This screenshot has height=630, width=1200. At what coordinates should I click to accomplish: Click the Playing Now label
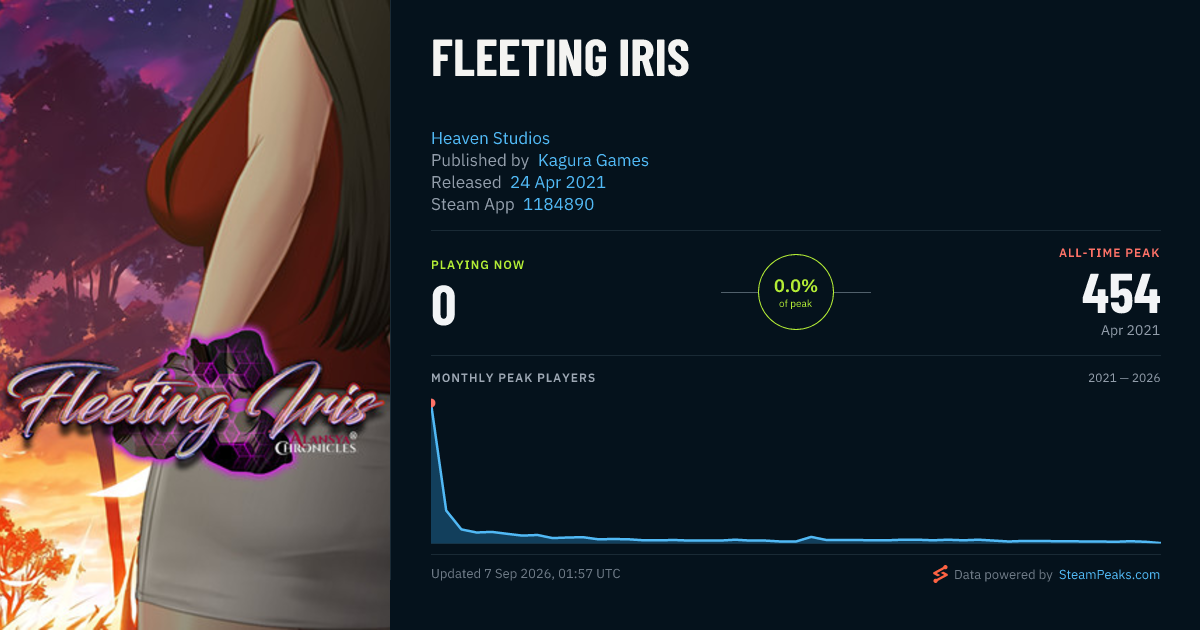[x=478, y=265]
